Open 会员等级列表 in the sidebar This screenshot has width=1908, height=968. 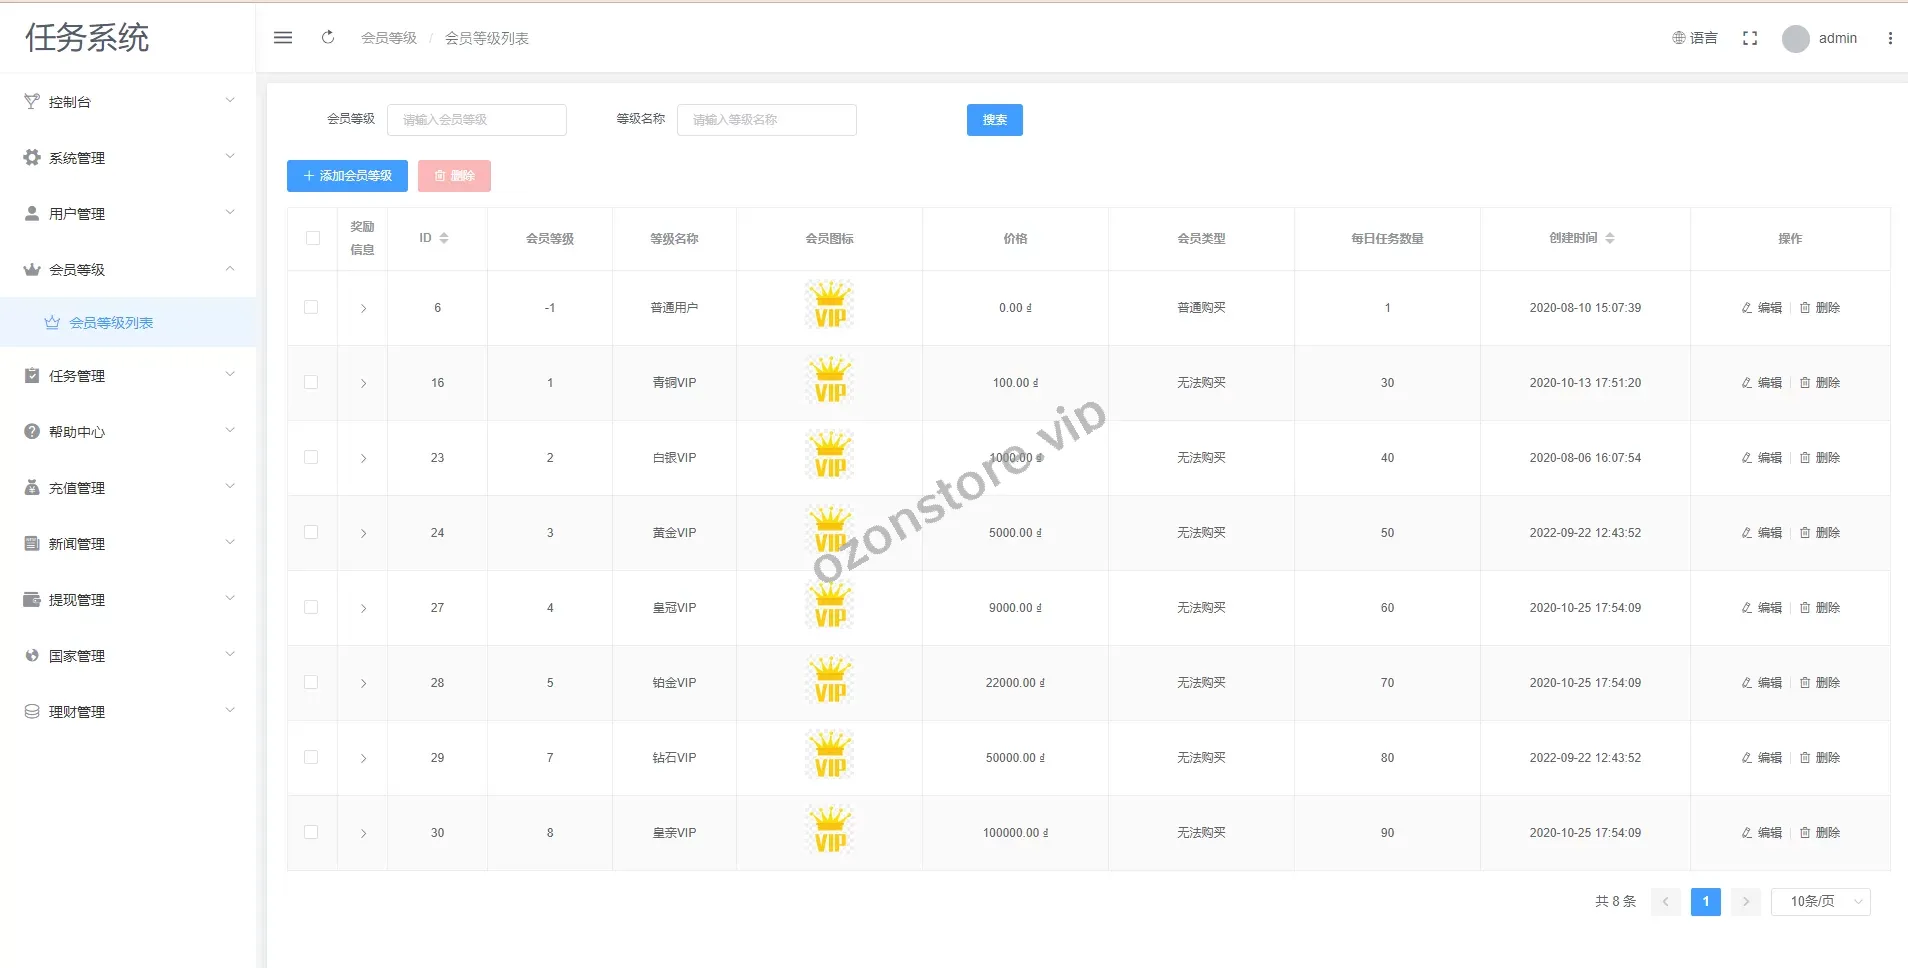tap(111, 323)
